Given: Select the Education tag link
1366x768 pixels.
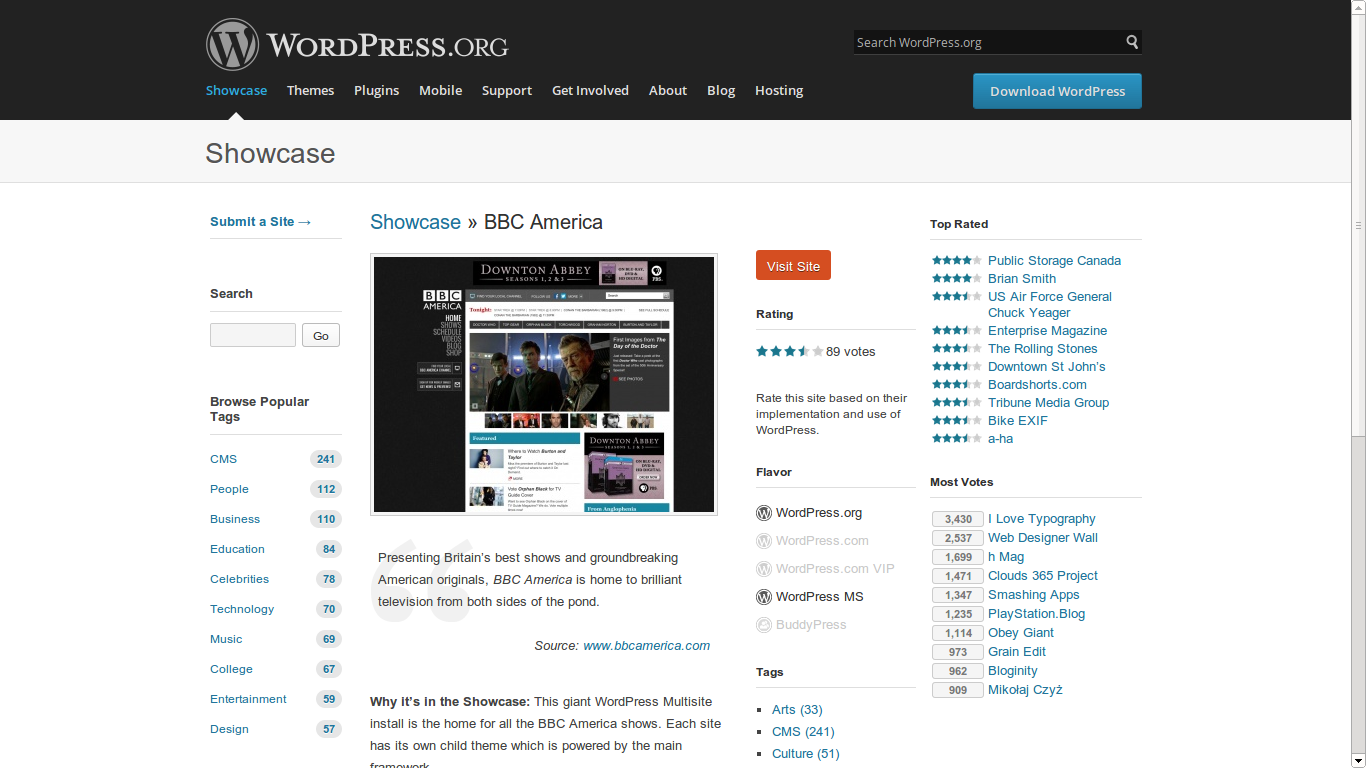Looking at the screenshot, I should click(237, 549).
